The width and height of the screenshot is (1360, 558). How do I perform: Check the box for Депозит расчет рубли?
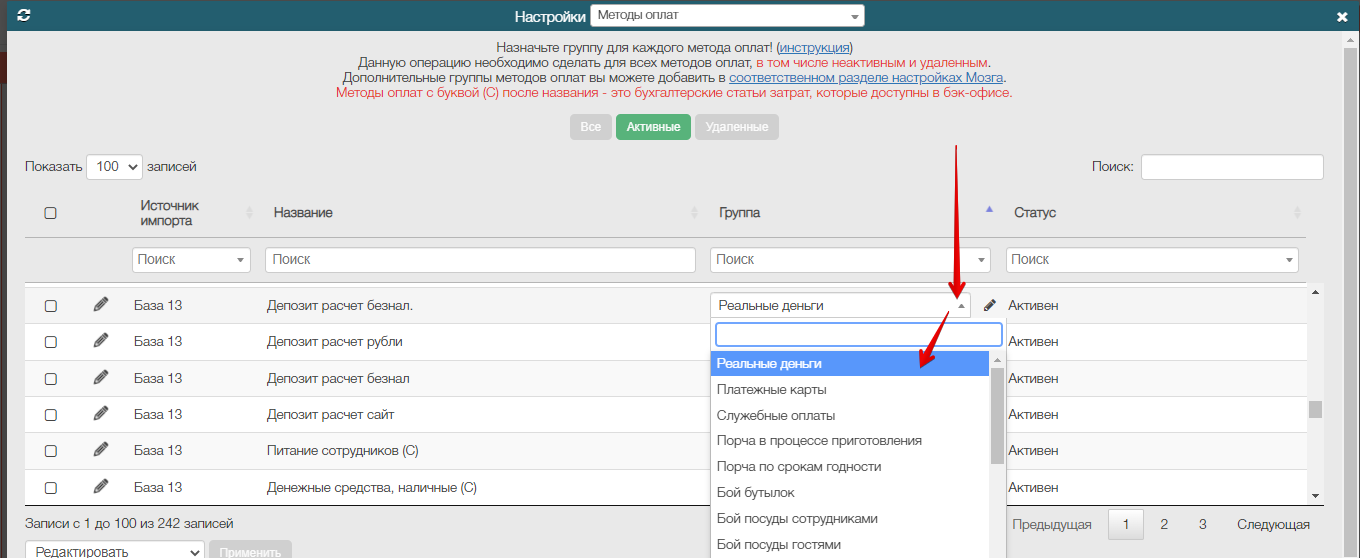51,342
